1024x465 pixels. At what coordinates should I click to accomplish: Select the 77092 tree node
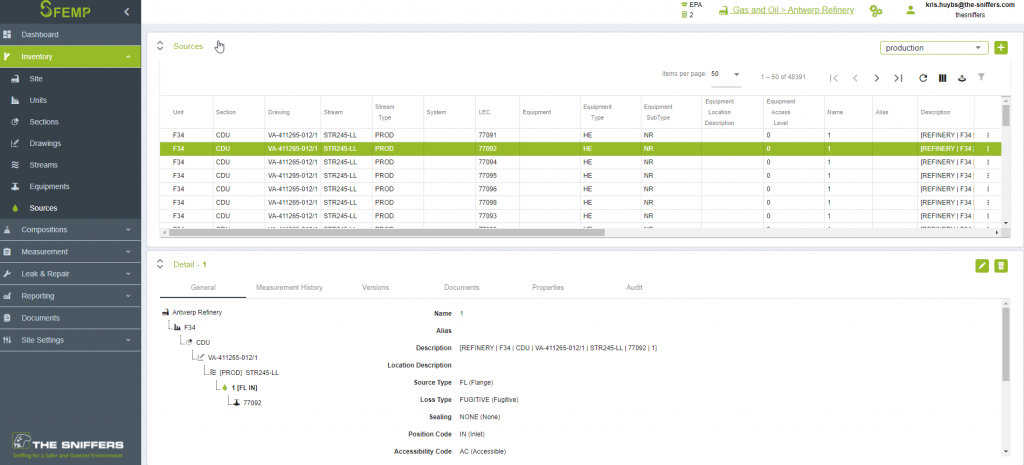pos(252,403)
